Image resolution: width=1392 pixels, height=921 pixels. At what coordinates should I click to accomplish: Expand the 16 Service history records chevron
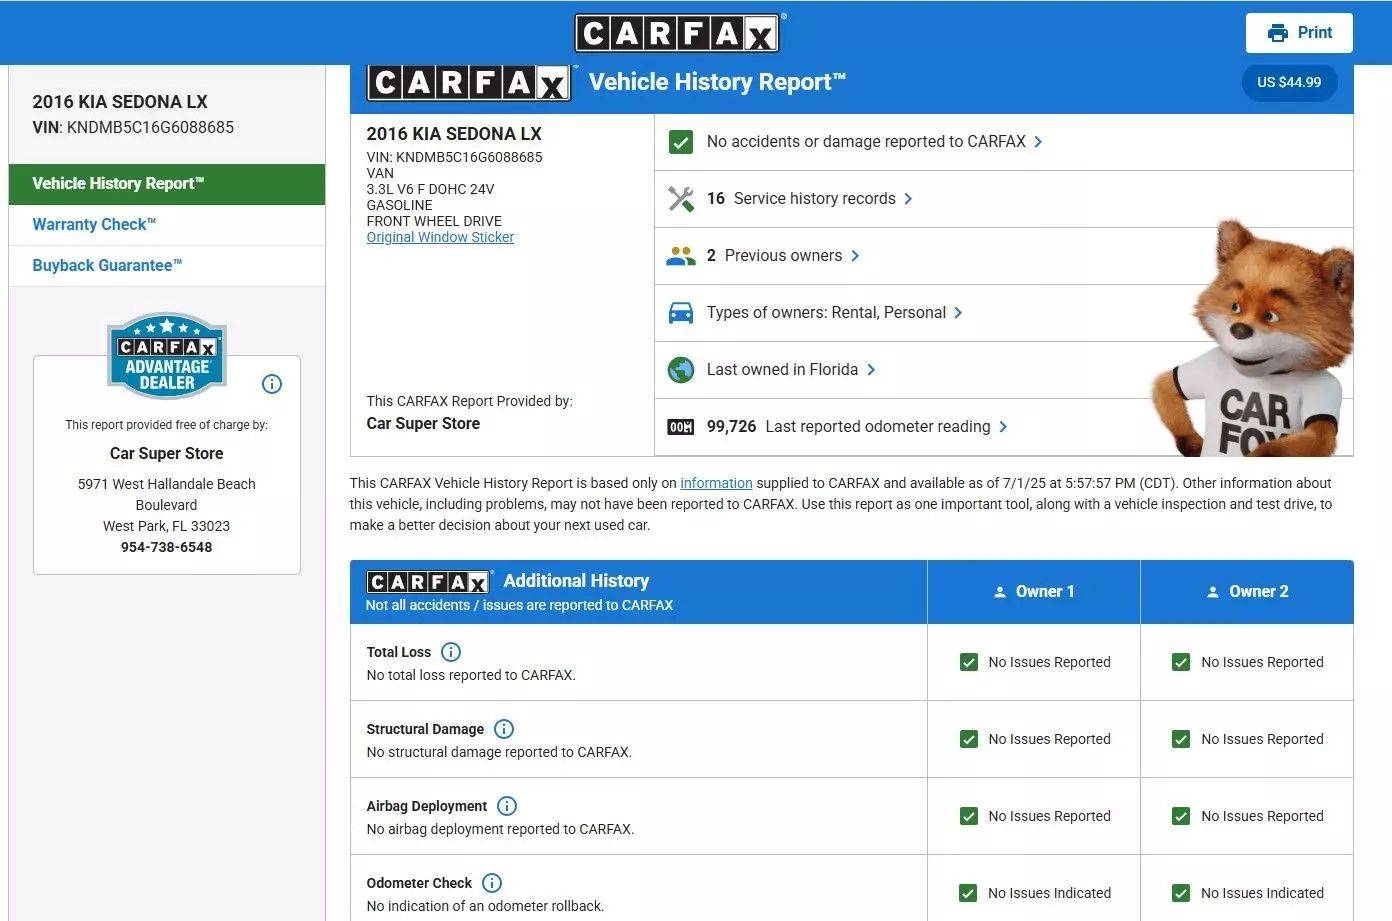[908, 199]
